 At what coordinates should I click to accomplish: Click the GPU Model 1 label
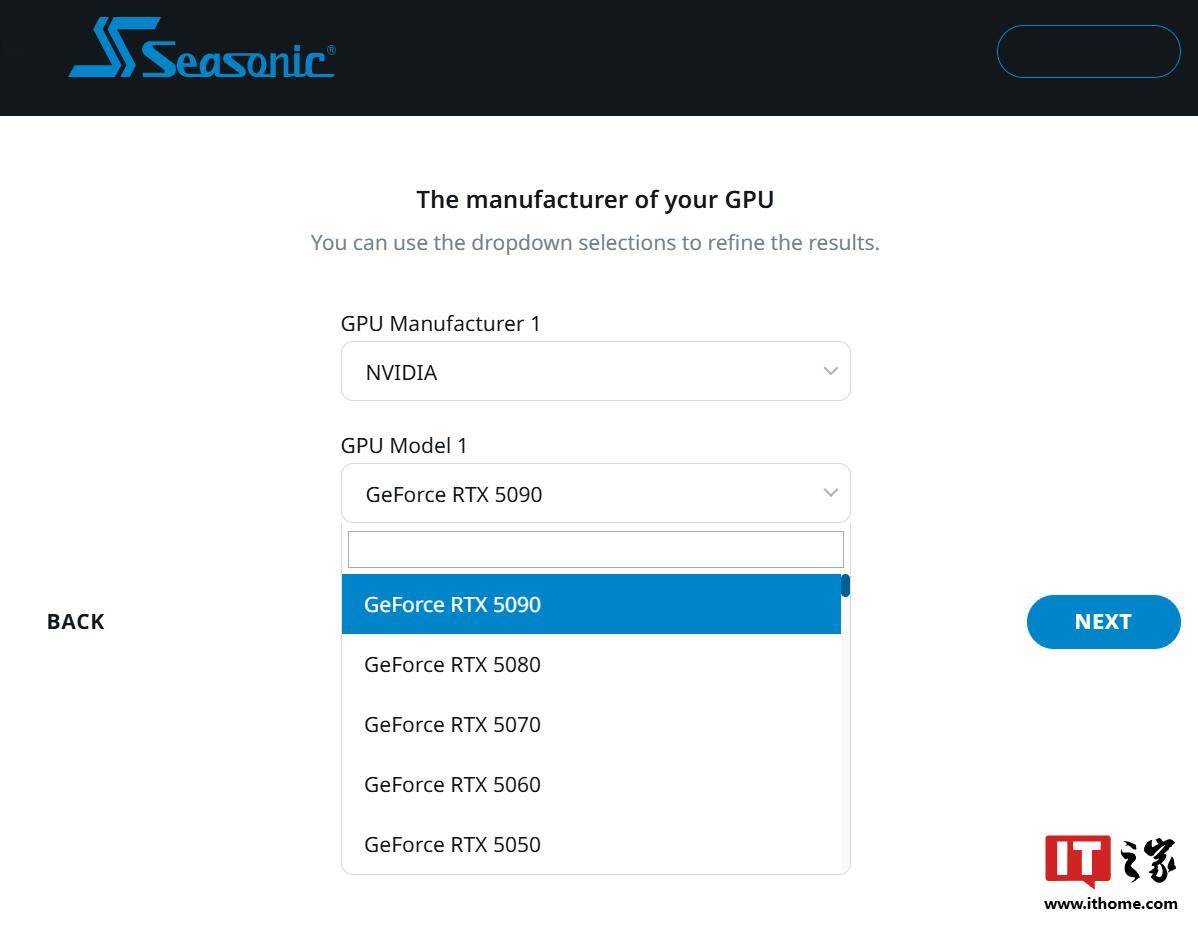click(404, 446)
